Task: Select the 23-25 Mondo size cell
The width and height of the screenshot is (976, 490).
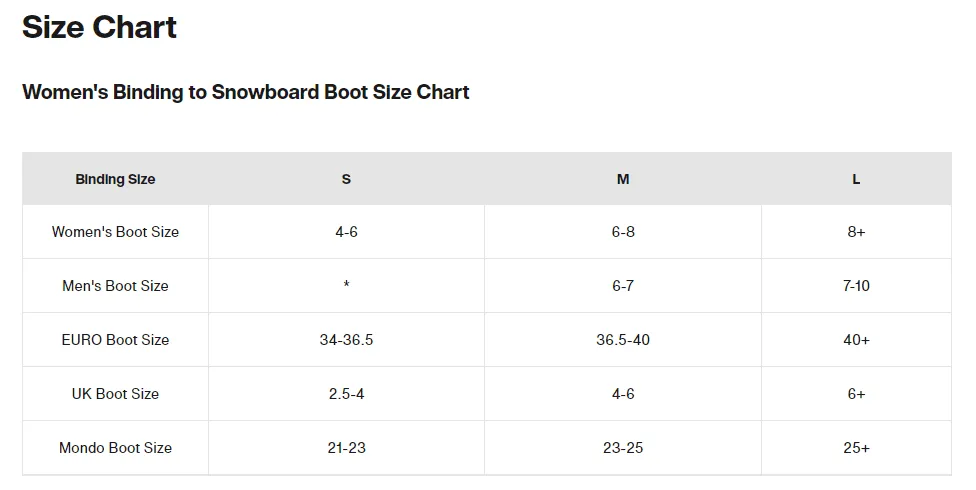Action: 622,448
